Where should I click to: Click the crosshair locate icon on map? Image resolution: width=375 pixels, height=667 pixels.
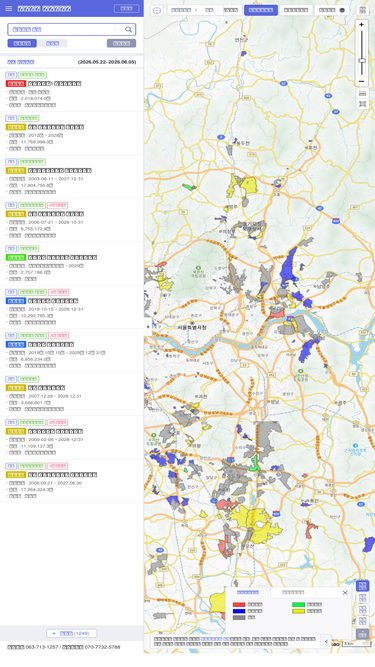click(x=156, y=11)
